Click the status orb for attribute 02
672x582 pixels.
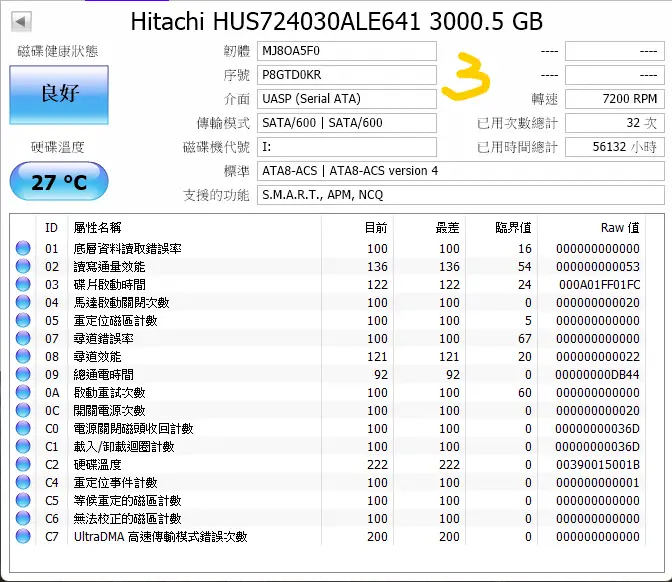23,266
